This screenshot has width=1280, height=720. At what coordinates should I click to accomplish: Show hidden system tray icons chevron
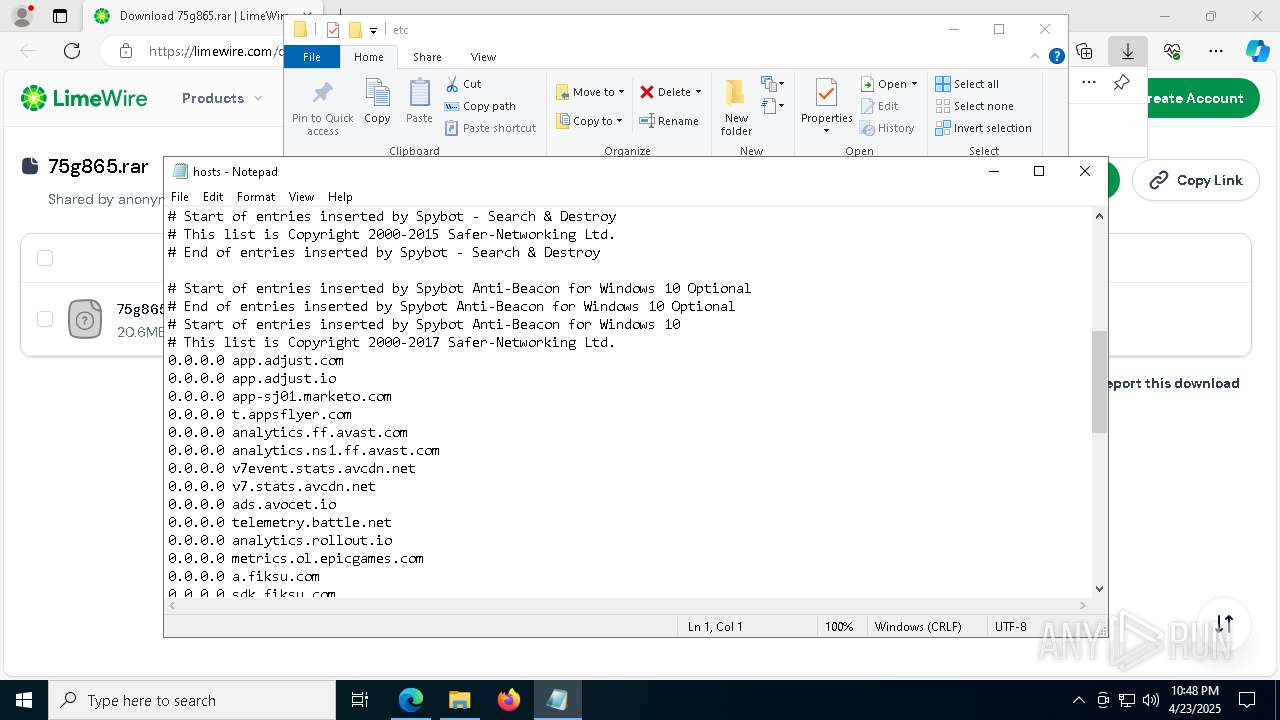[x=1078, y=700]
